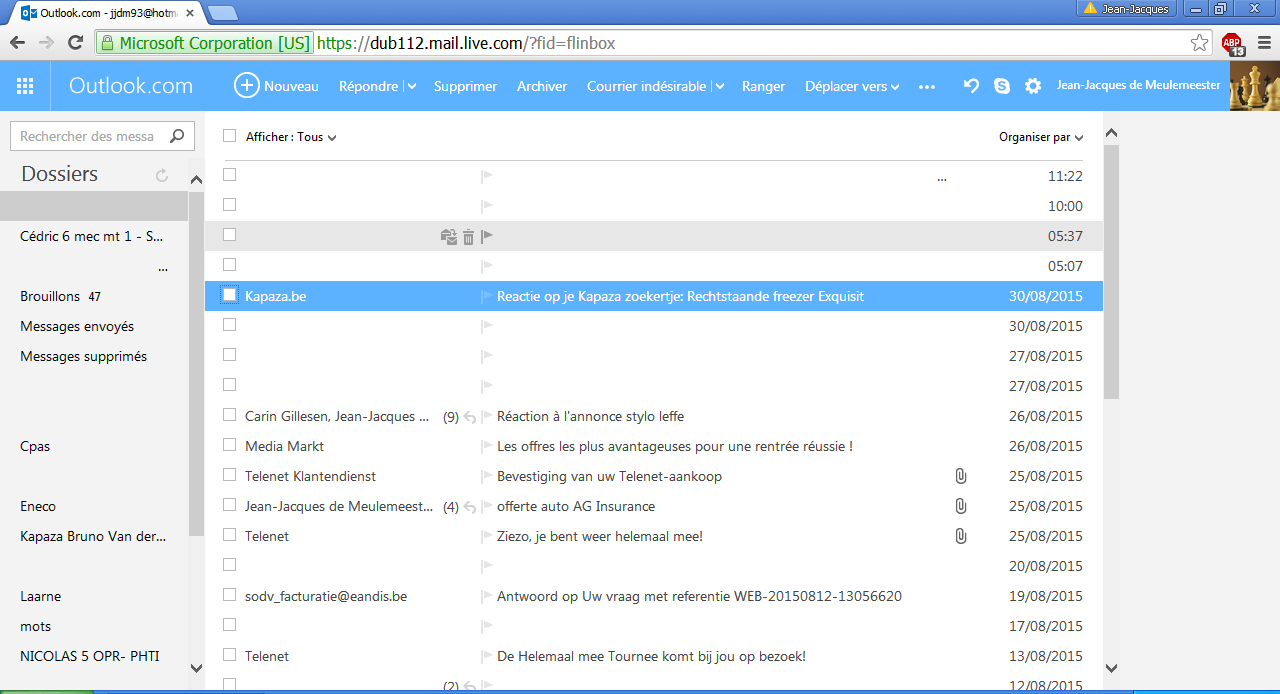Click Jean-Jacques de Meulemeester account name
The width and height of the screenshot is (1280, 694).
[1138, 86]
